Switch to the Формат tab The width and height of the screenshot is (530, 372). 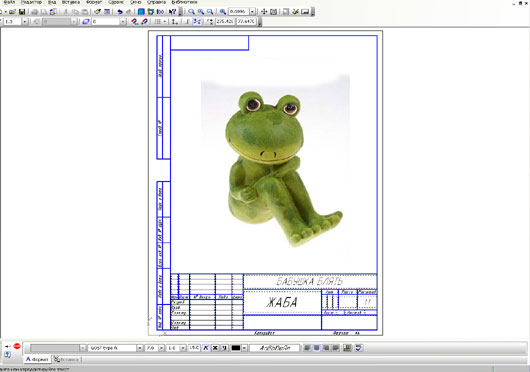(37, 359)
